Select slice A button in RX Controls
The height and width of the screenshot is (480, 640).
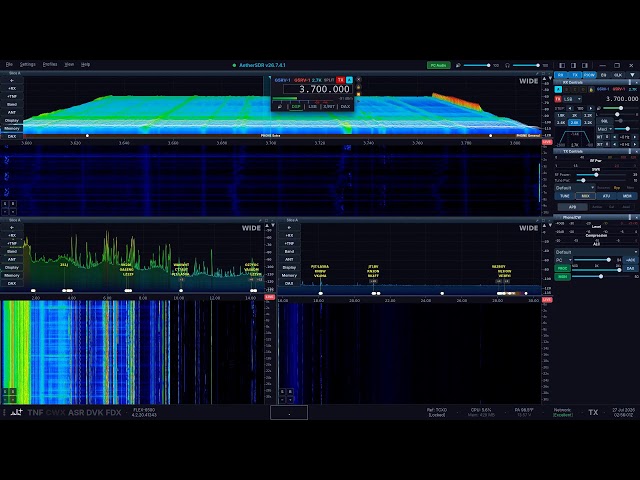tap(558, 89)
